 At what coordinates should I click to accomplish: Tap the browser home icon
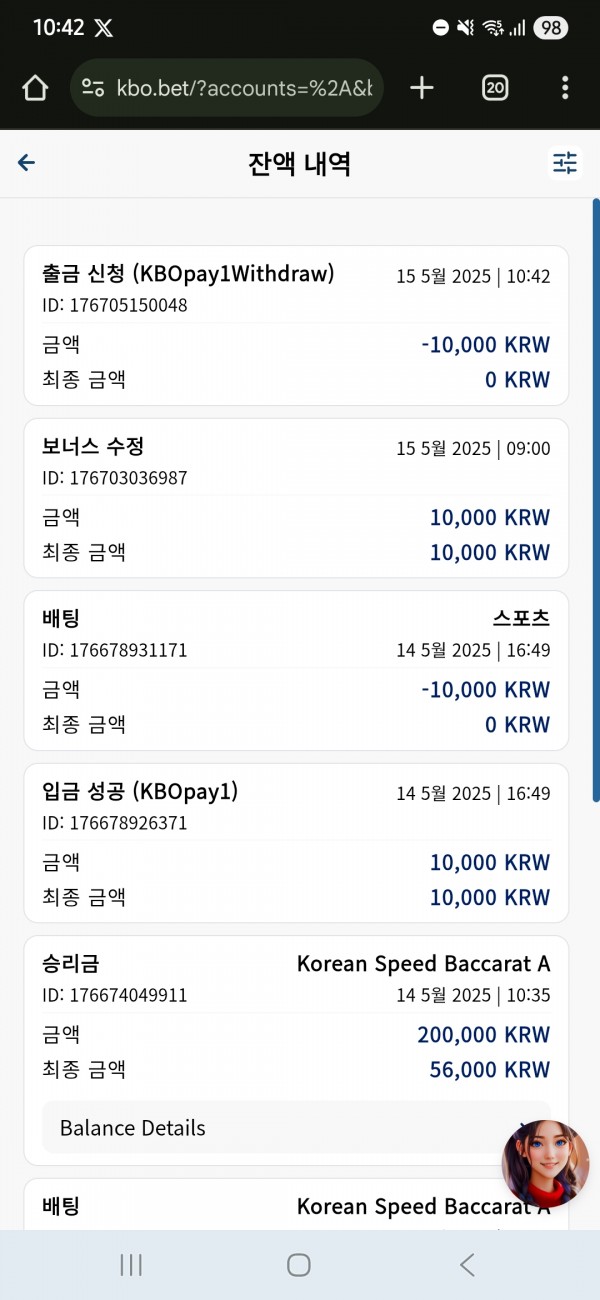click(35, 88)
